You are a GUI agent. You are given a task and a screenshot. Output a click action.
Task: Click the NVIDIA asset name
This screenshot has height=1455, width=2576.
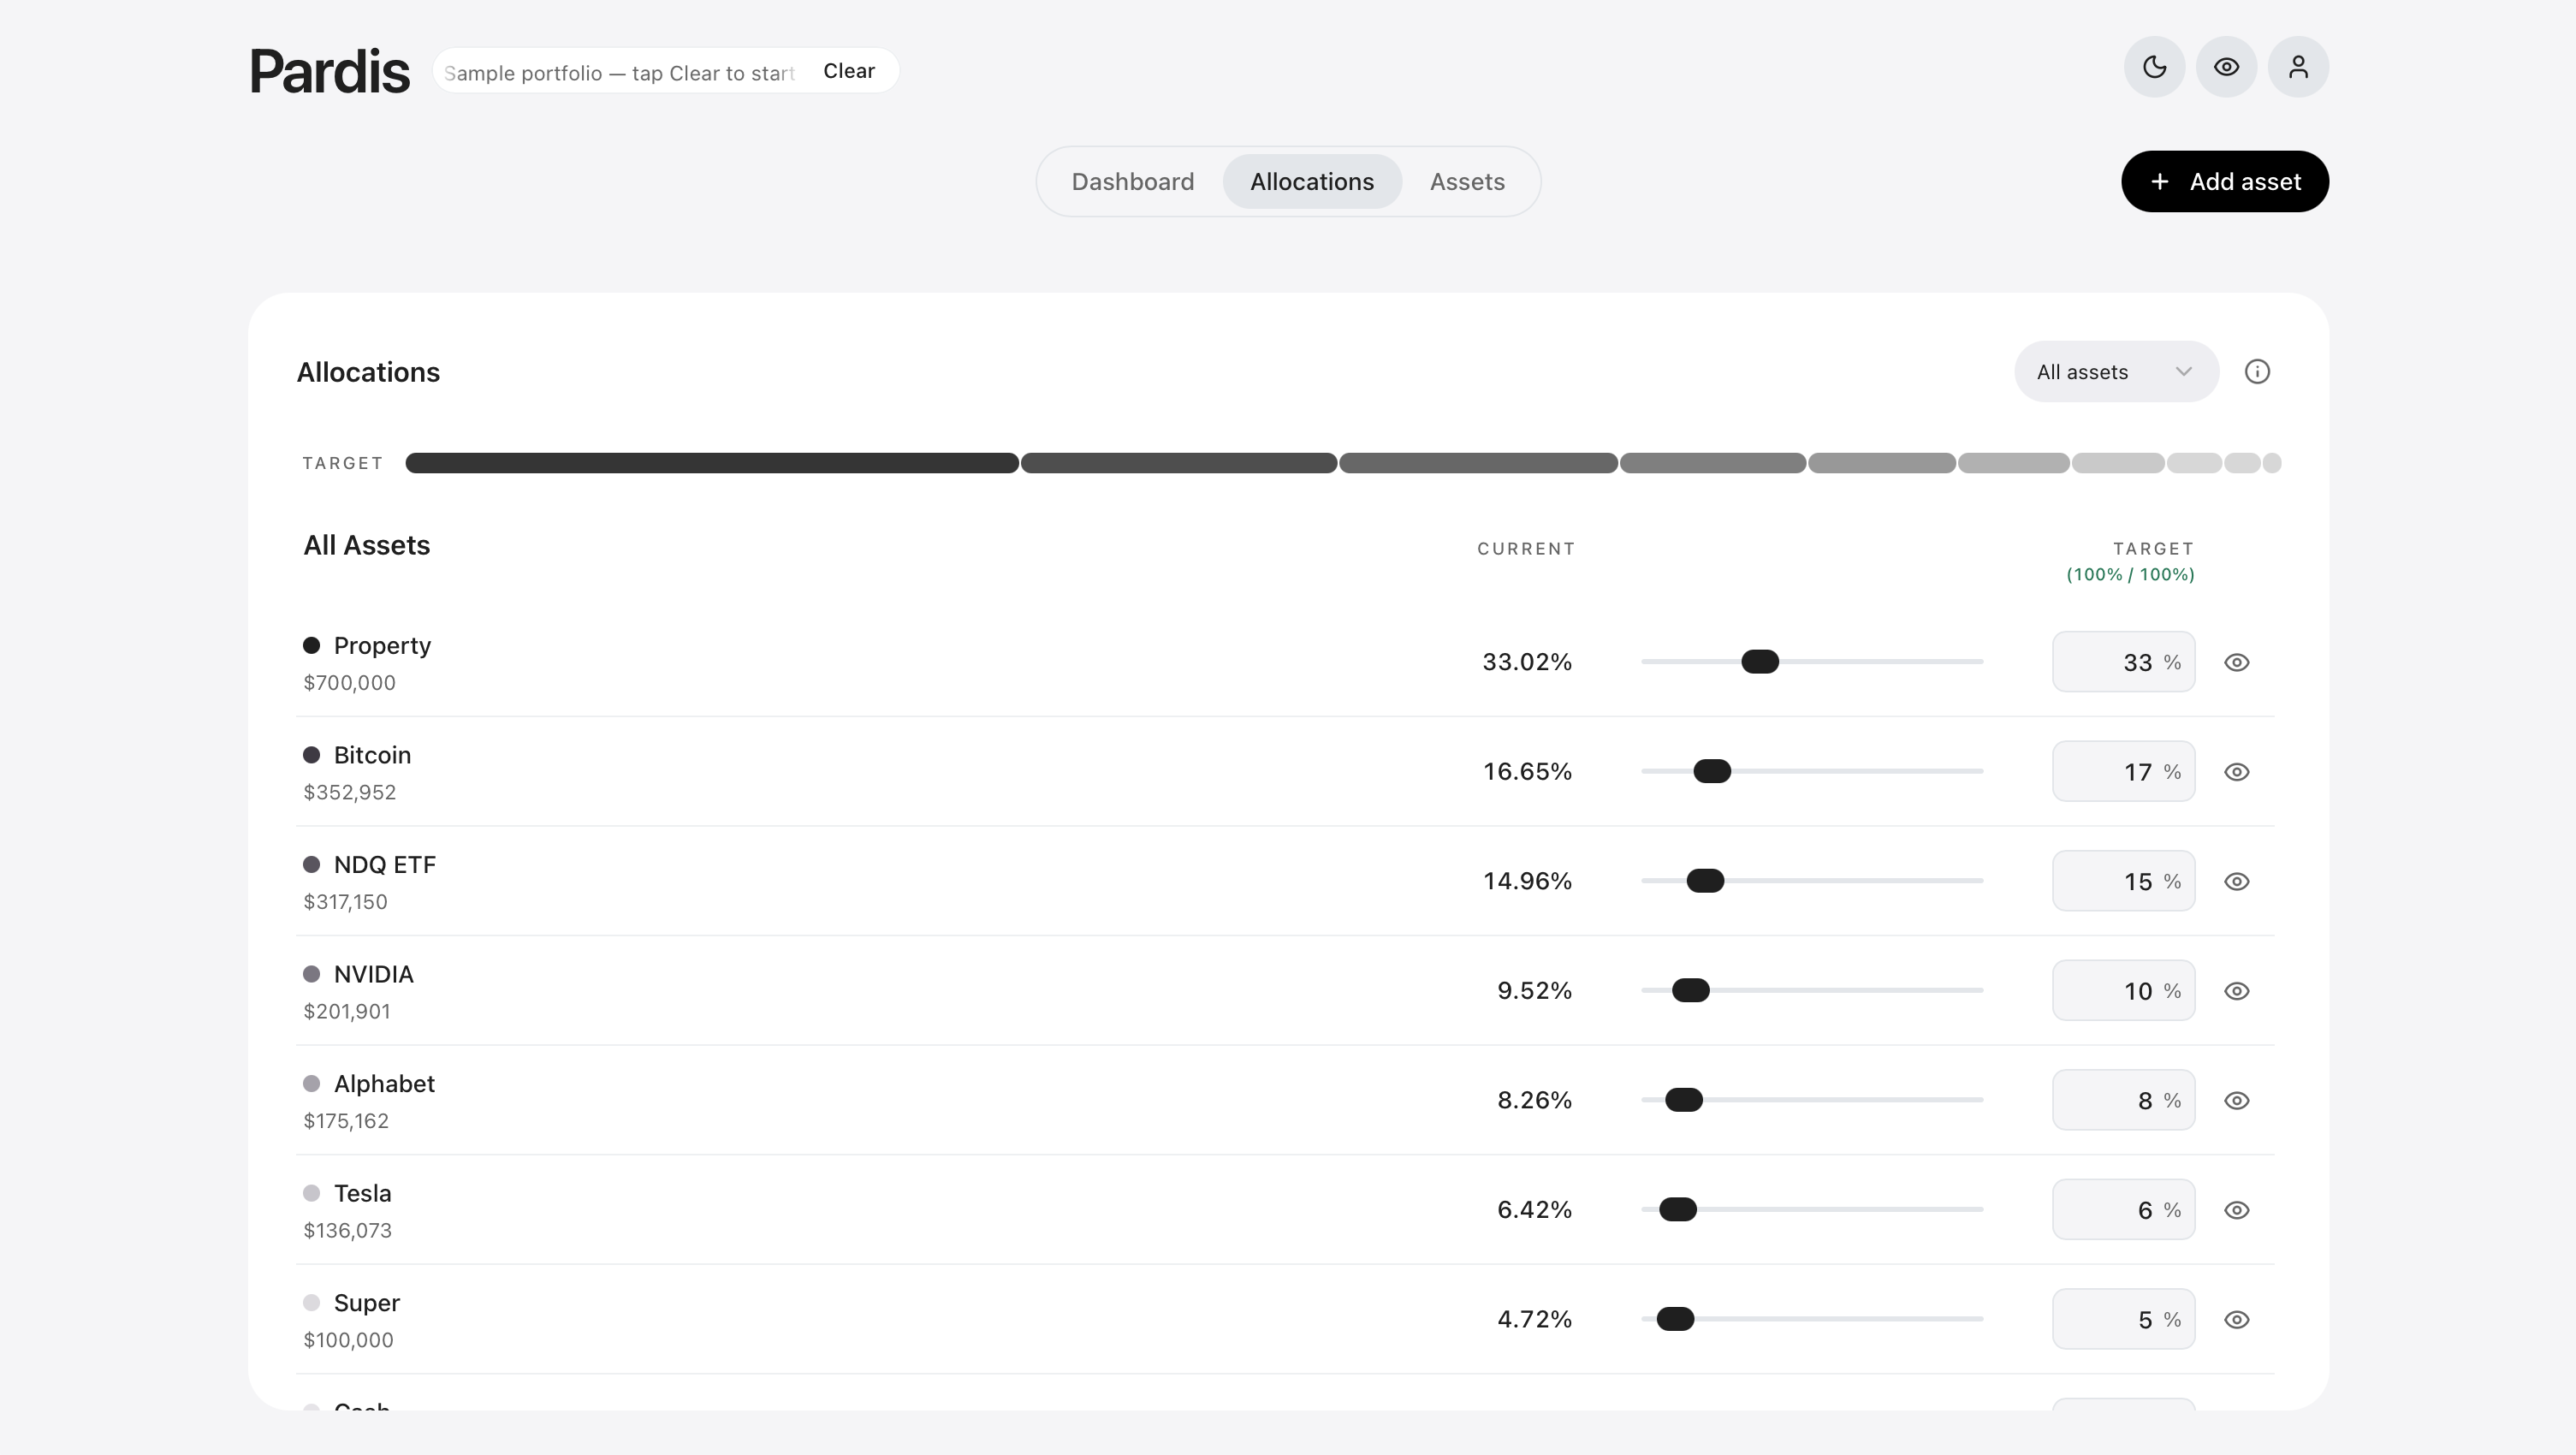[x=373, y=974]
